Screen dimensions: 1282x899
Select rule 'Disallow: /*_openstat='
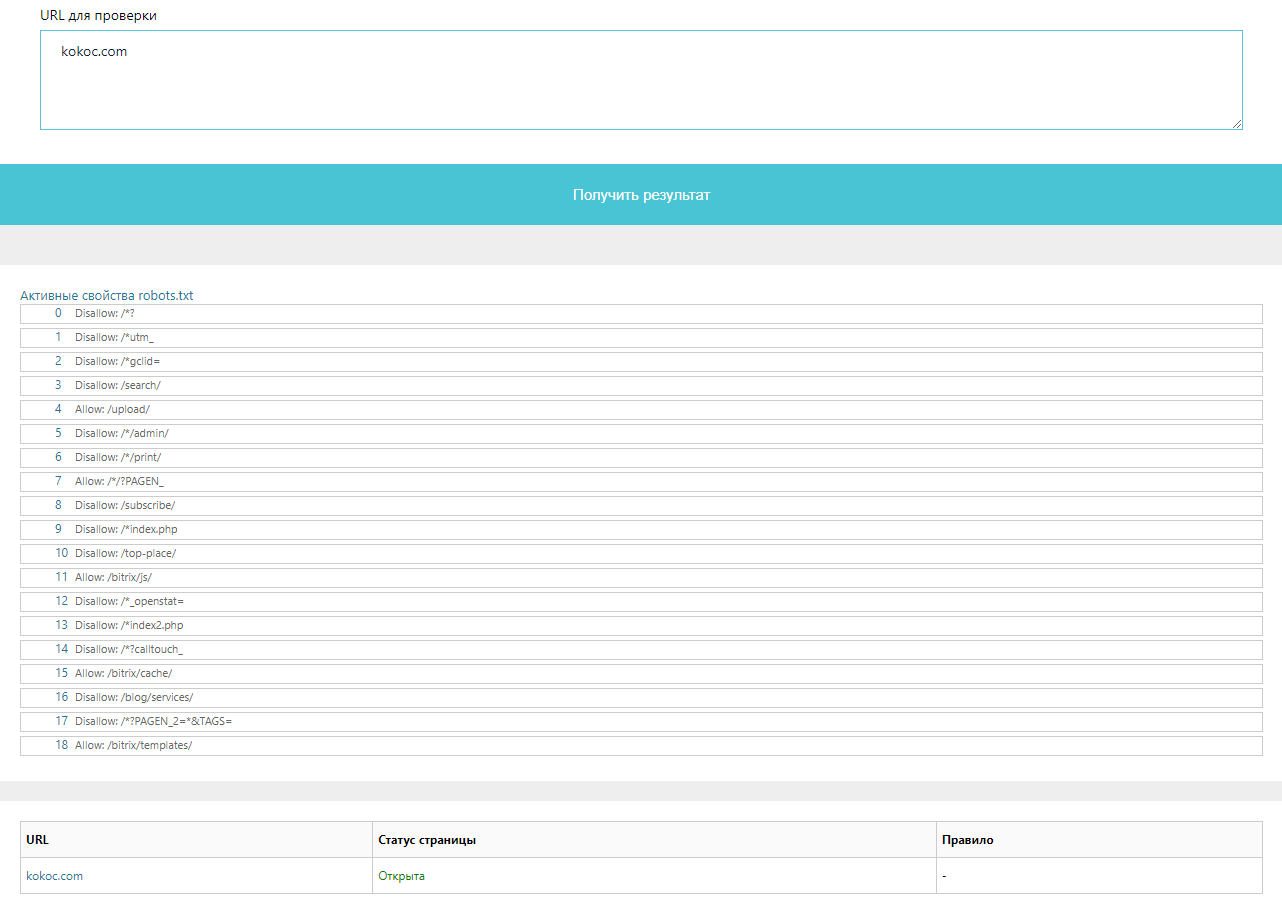641,602
